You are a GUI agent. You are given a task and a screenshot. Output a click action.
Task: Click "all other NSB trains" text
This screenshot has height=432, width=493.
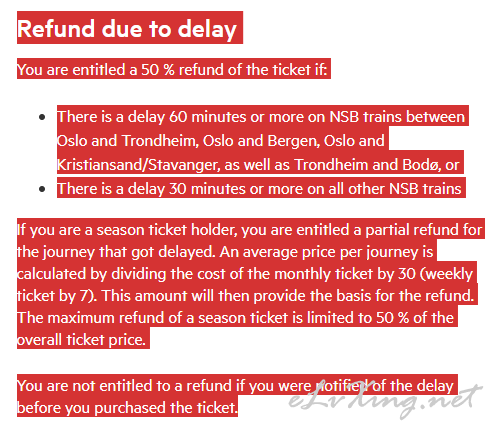click(x=395, y=189)
